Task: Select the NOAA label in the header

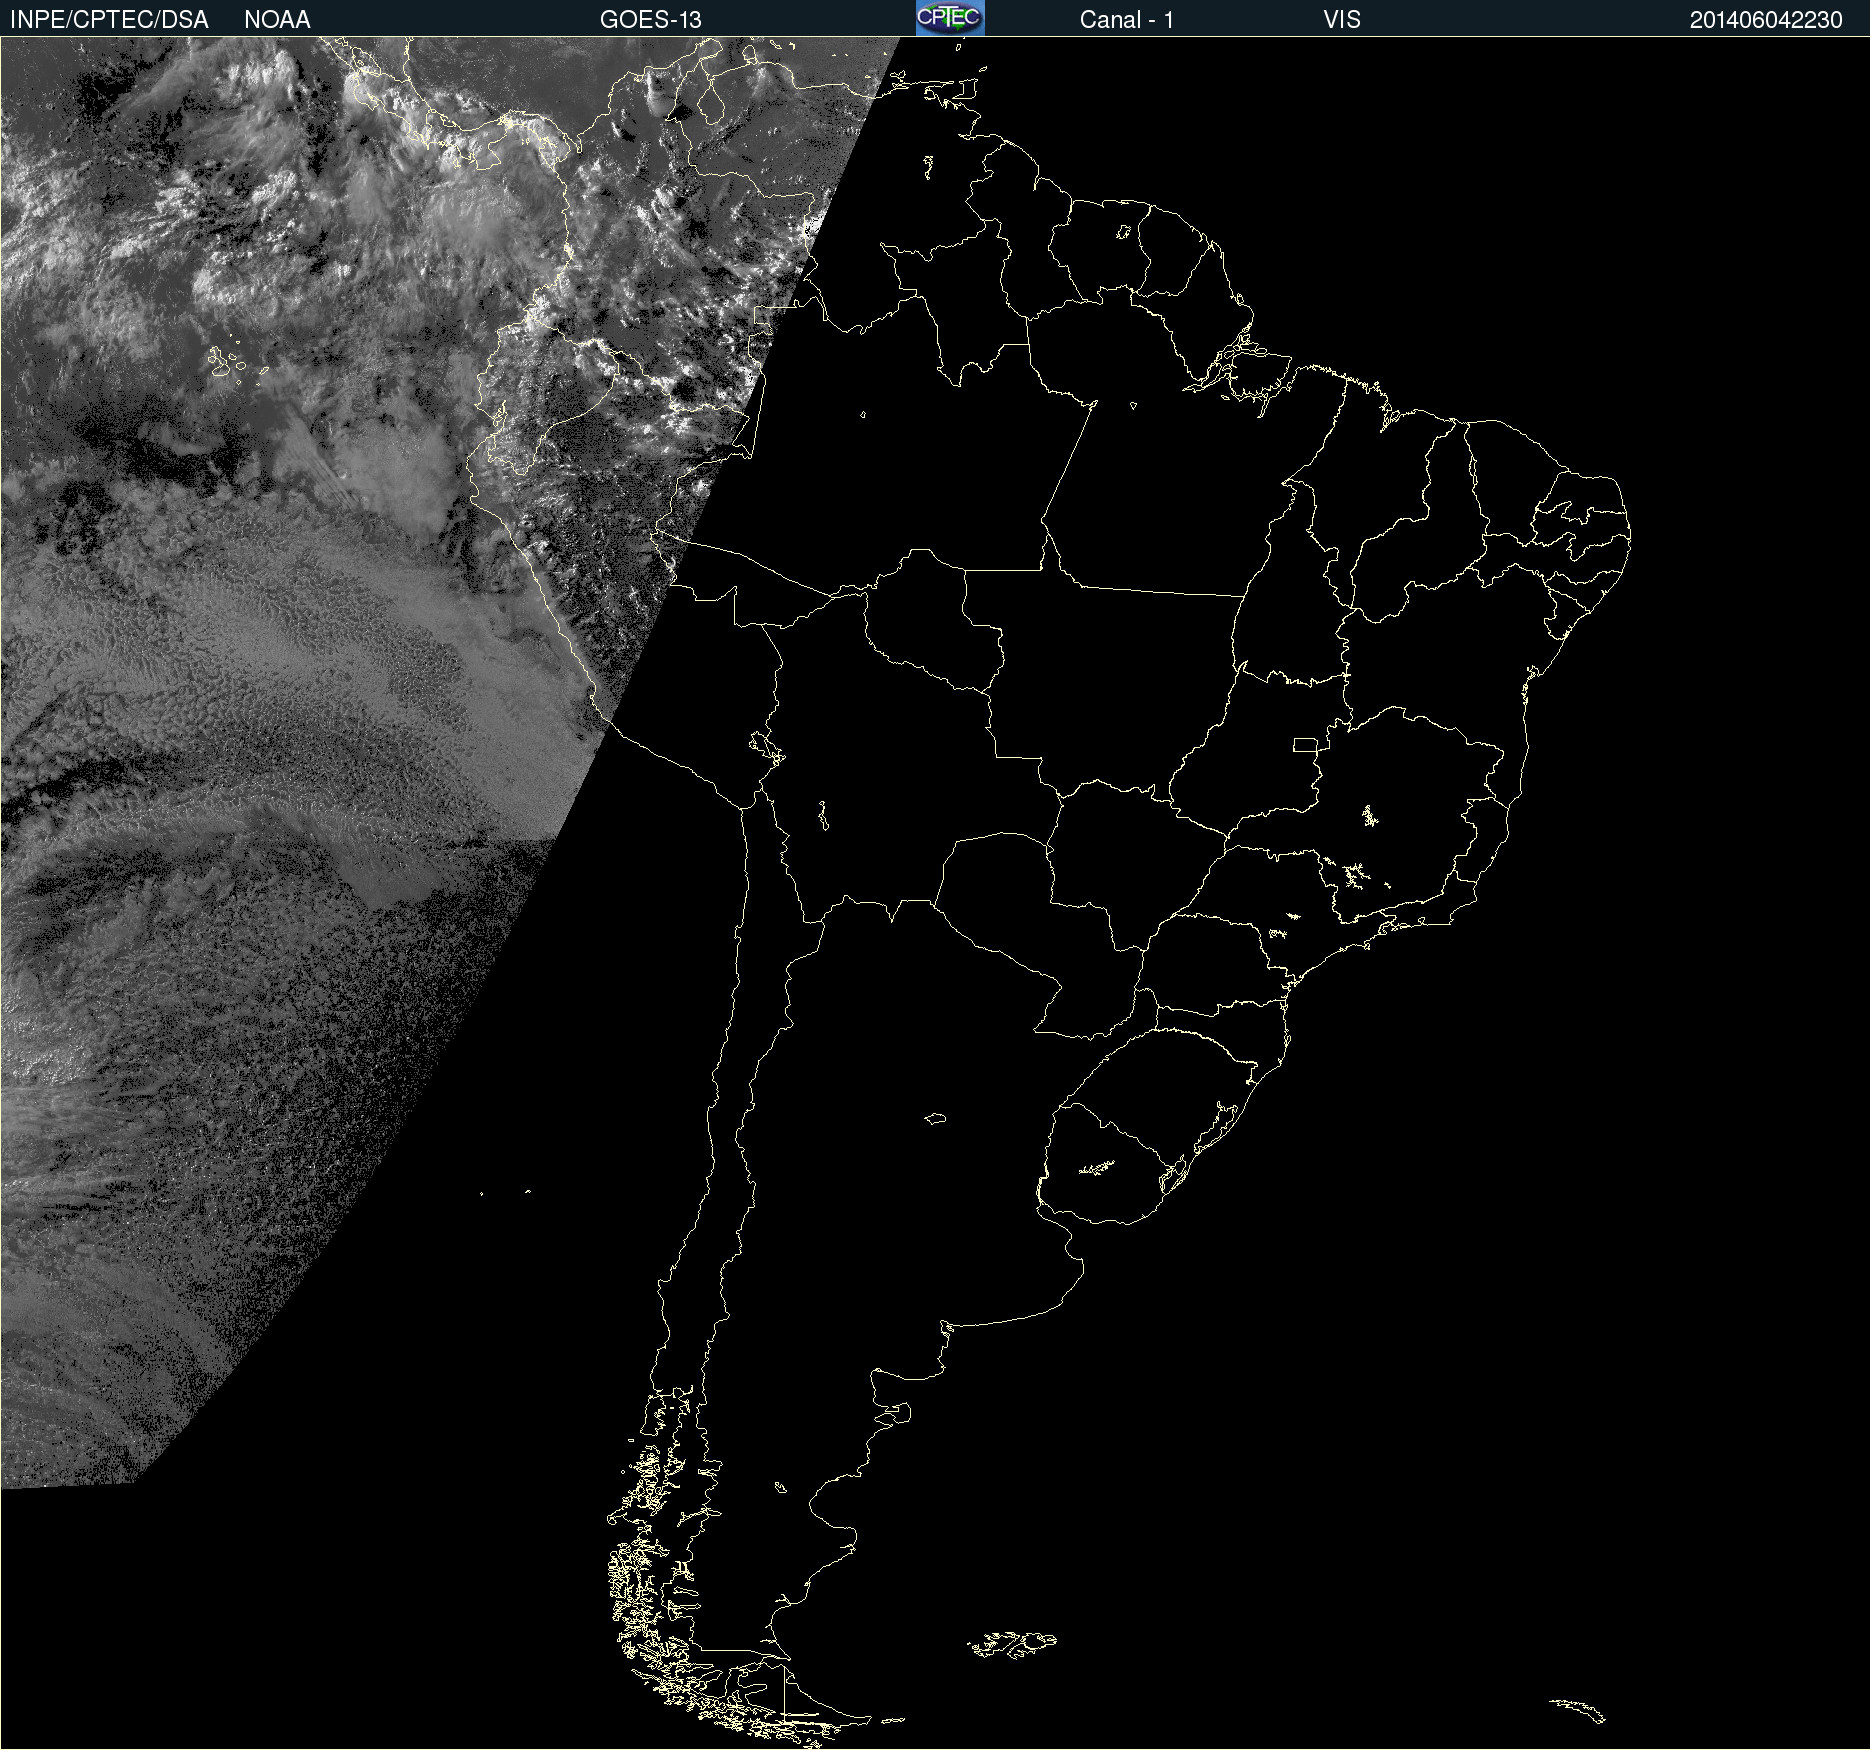Action: point(277,20)
